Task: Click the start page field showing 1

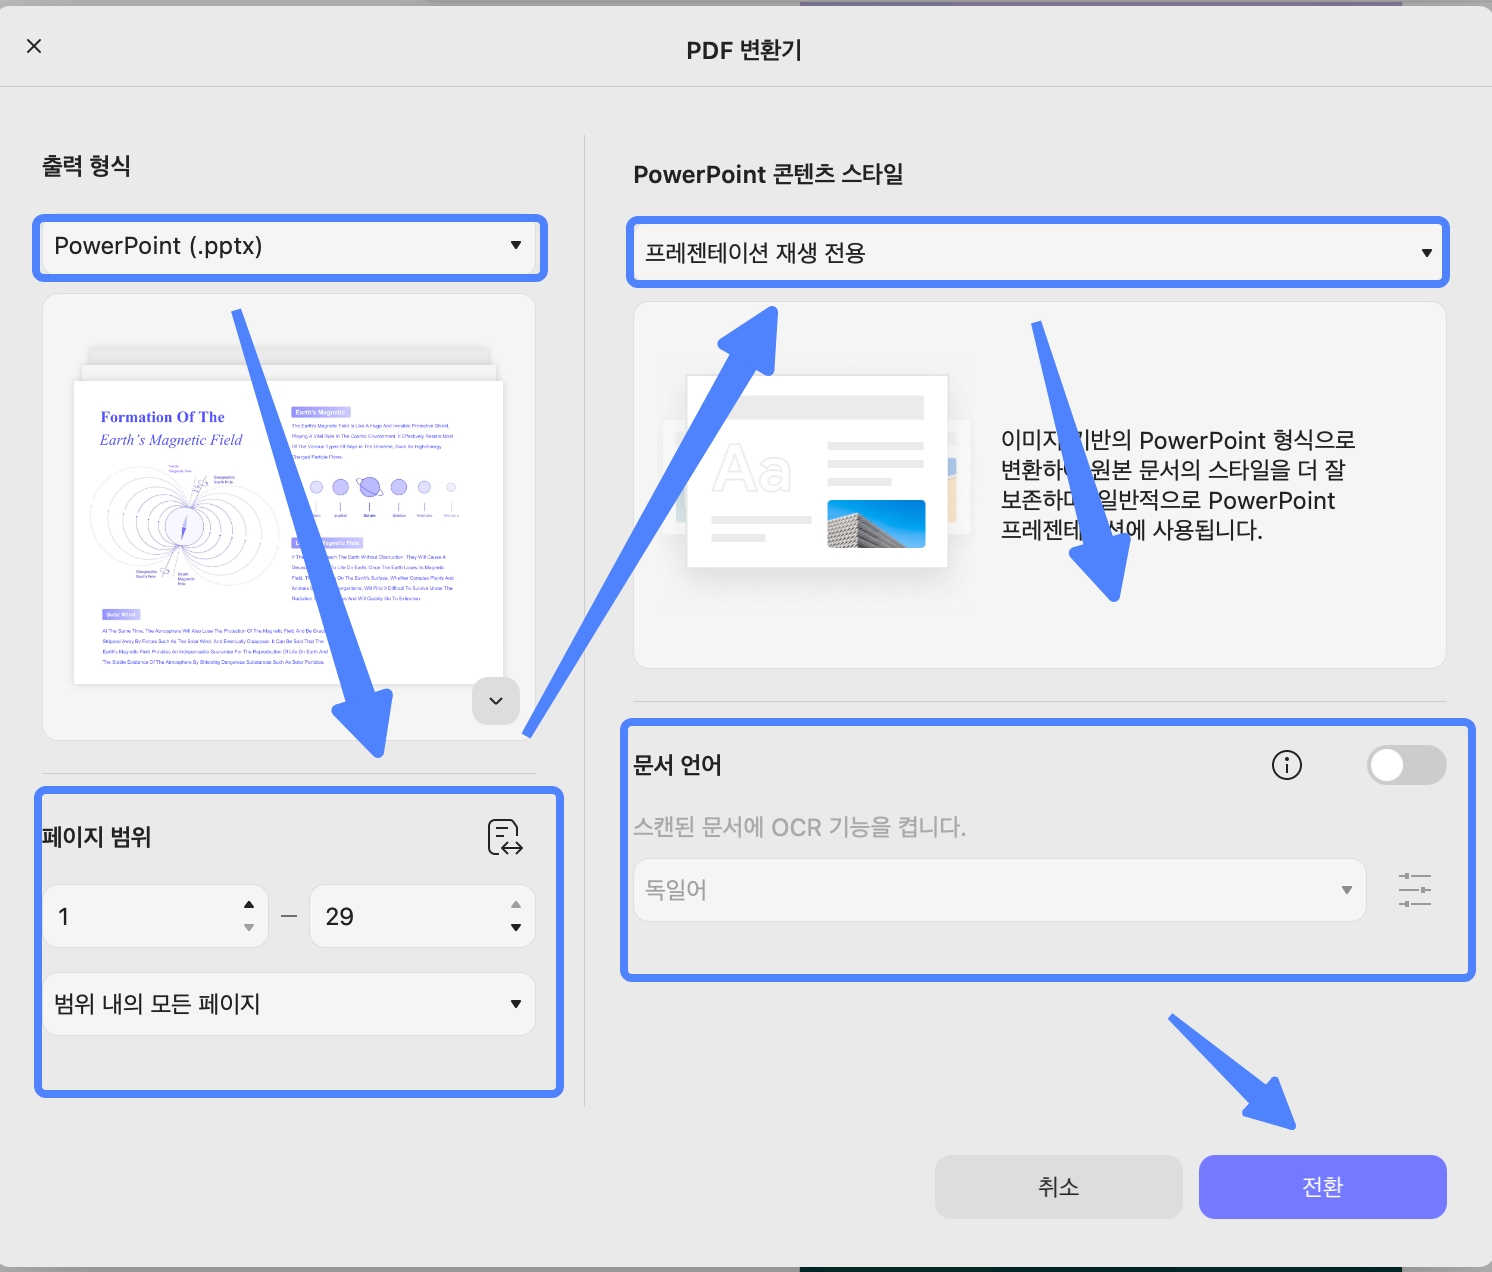Action: 156,916
